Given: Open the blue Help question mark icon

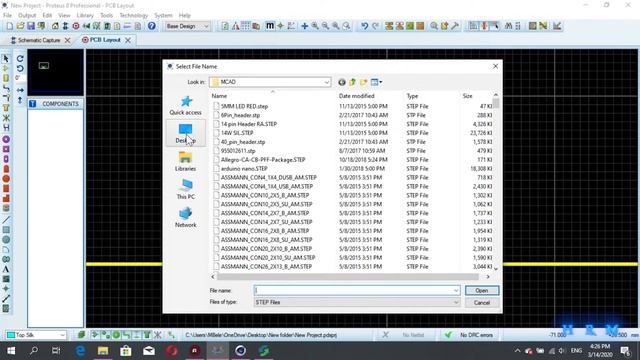Looking at the screenshot, I should pos(151,26).
